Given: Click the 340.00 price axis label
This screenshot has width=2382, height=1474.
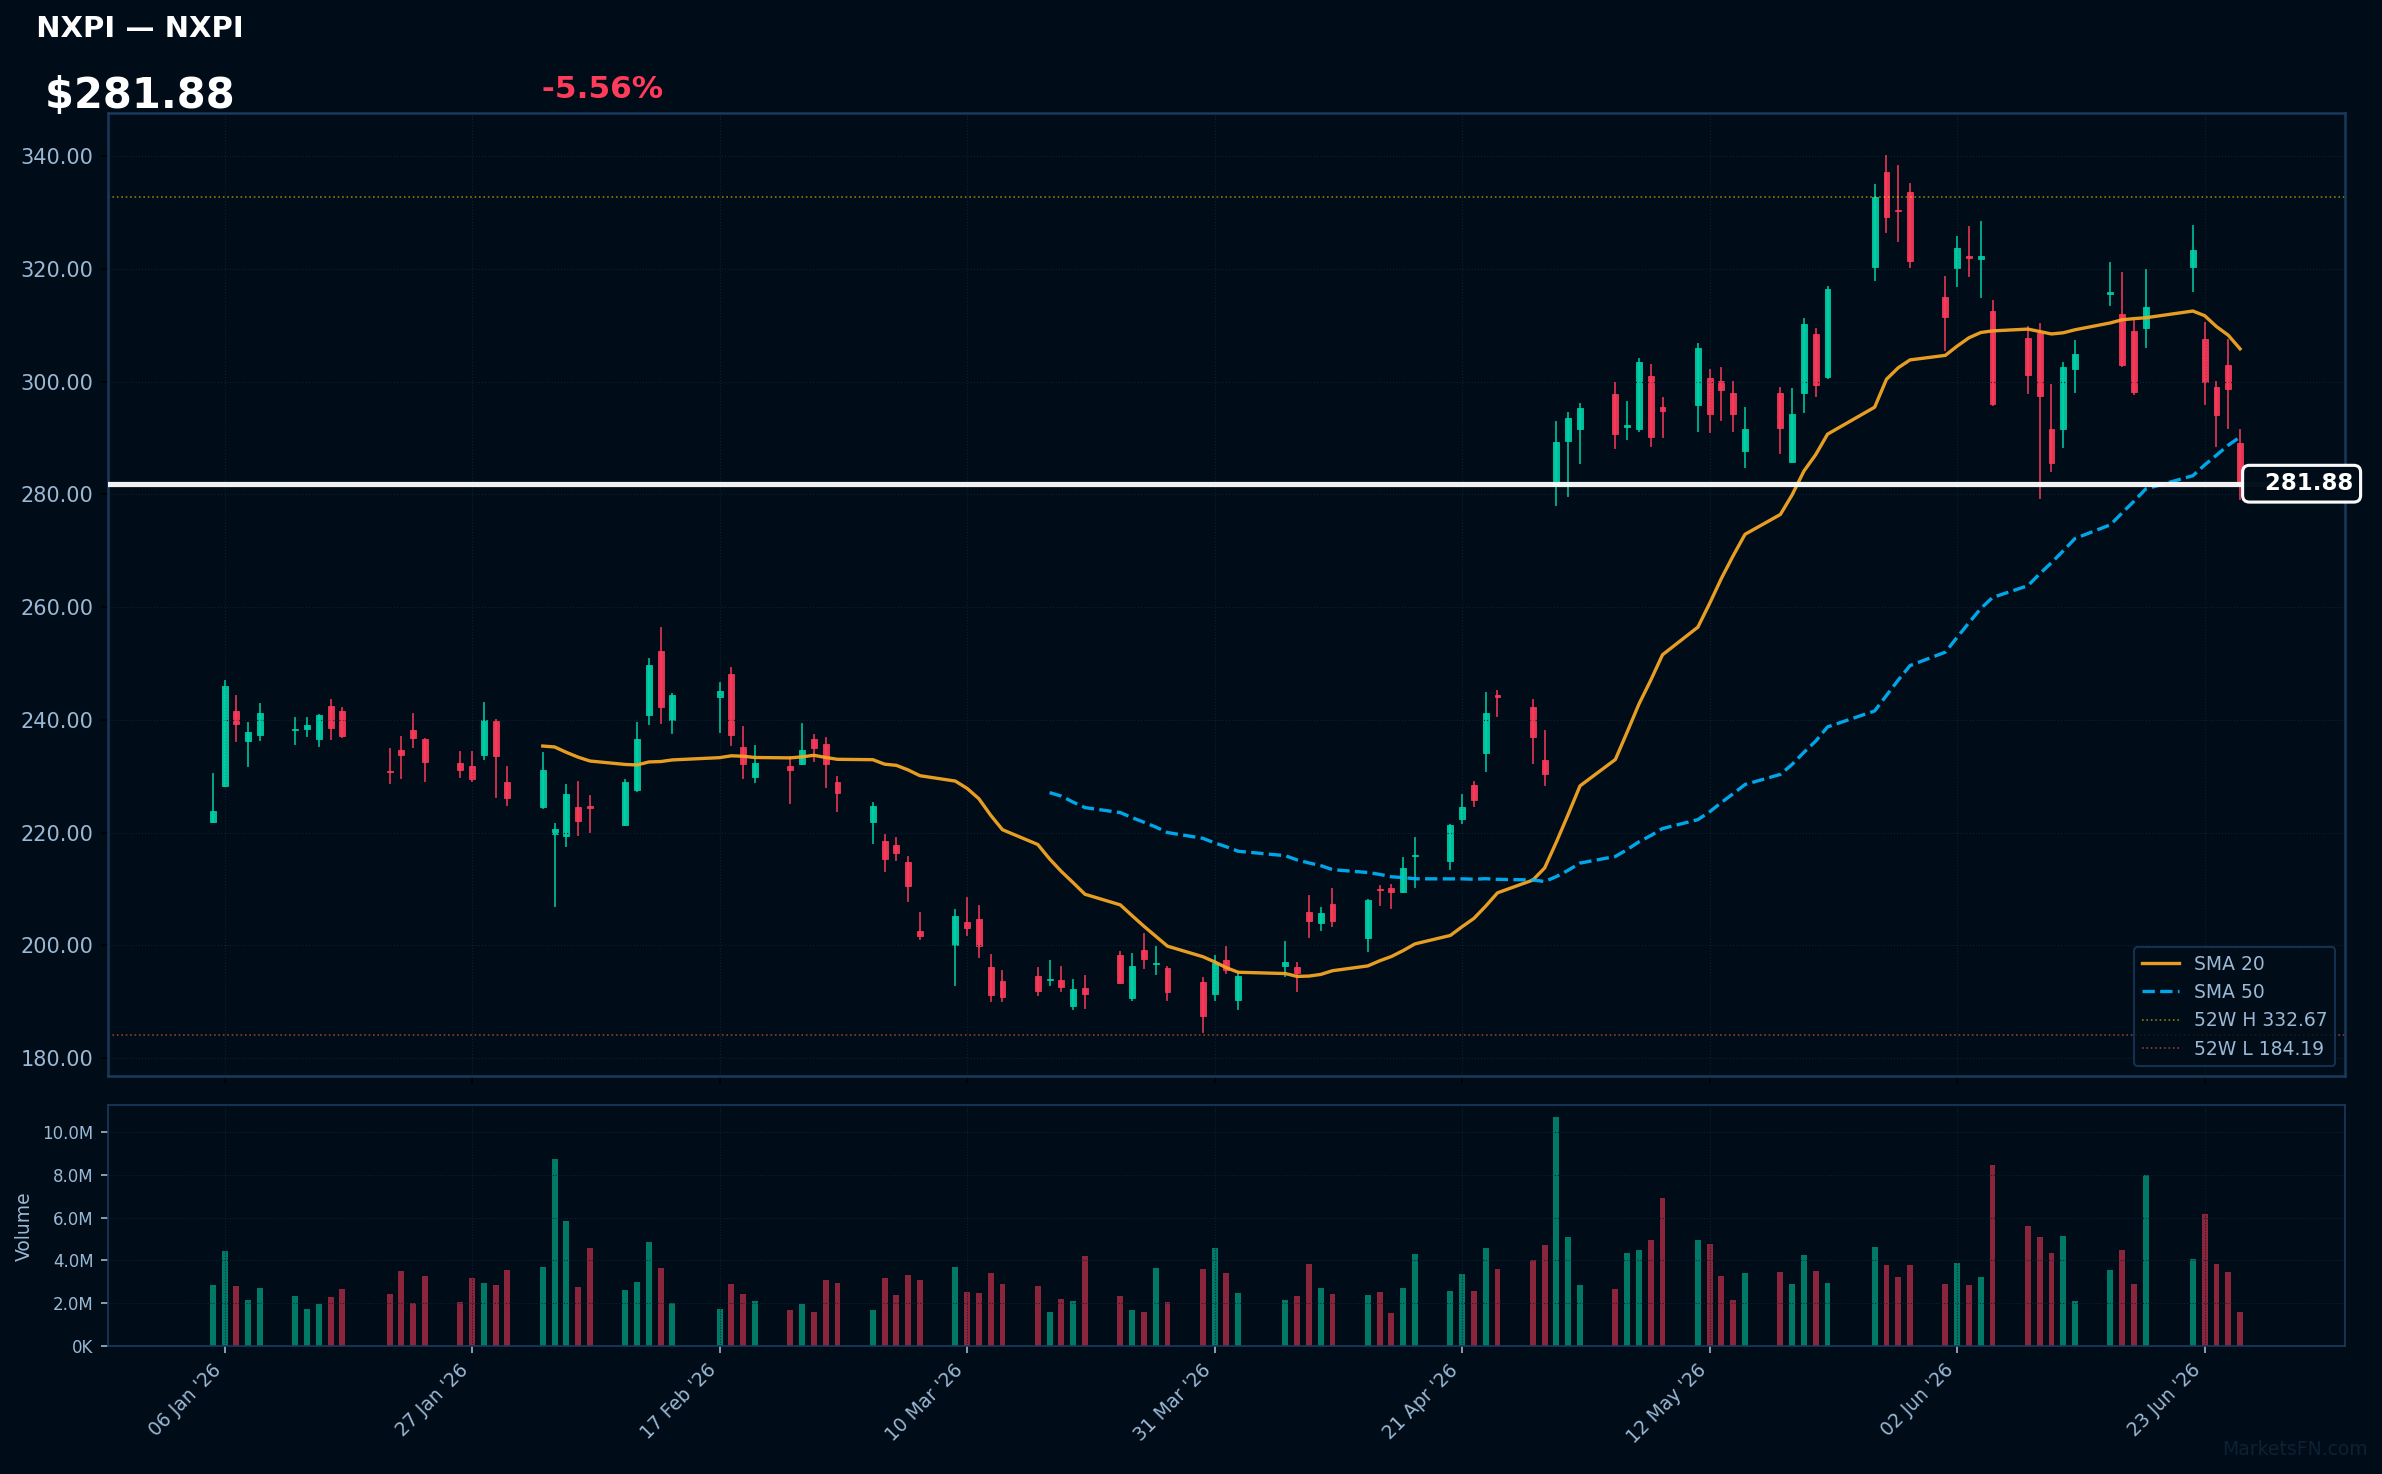Looking at the screenshot, I should click(x=57, y=156).
